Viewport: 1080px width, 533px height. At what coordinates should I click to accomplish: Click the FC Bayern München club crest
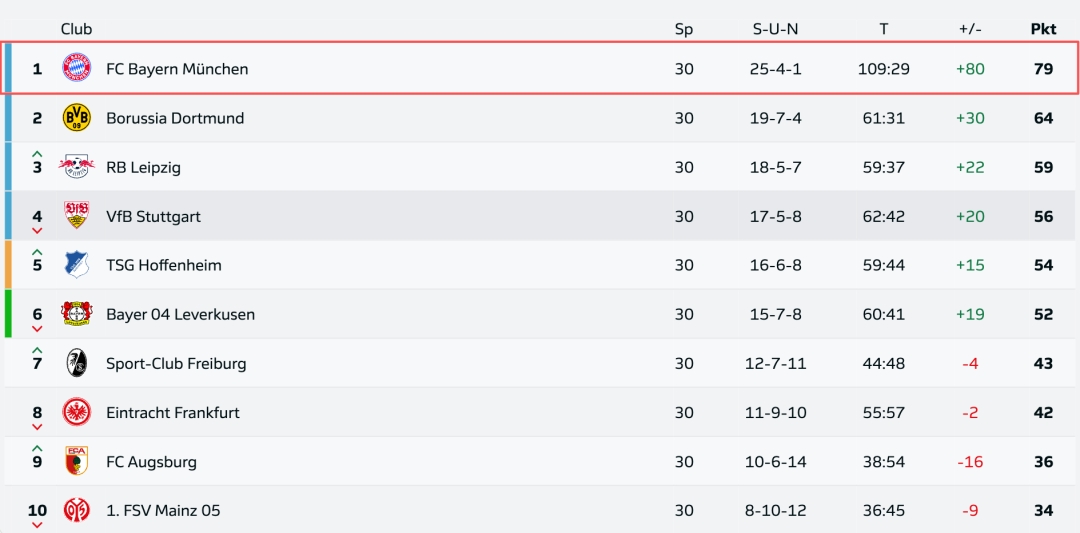point(77,69)
